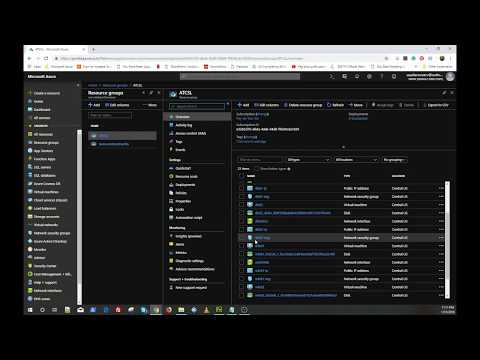Tick checkbox of the bottom Disk row
The width and height of the screenshot is (480, 360).
point(241,295)
